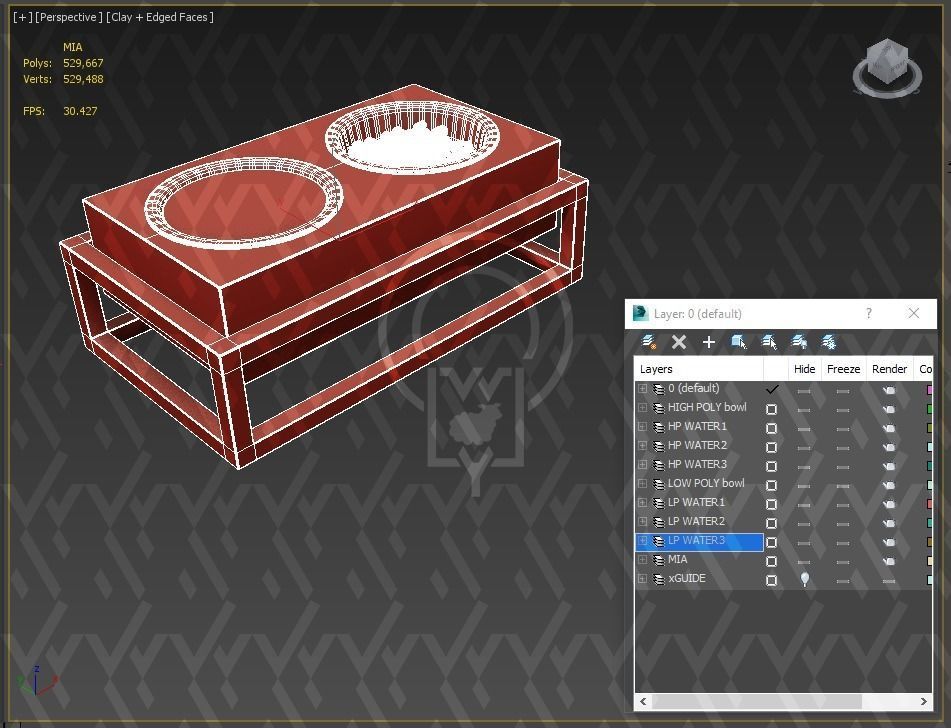Click teapot render icon for HIGH POLY bowl
This screenshot has width=951, height=728.
pyautogui.click(x=889, y=410)
